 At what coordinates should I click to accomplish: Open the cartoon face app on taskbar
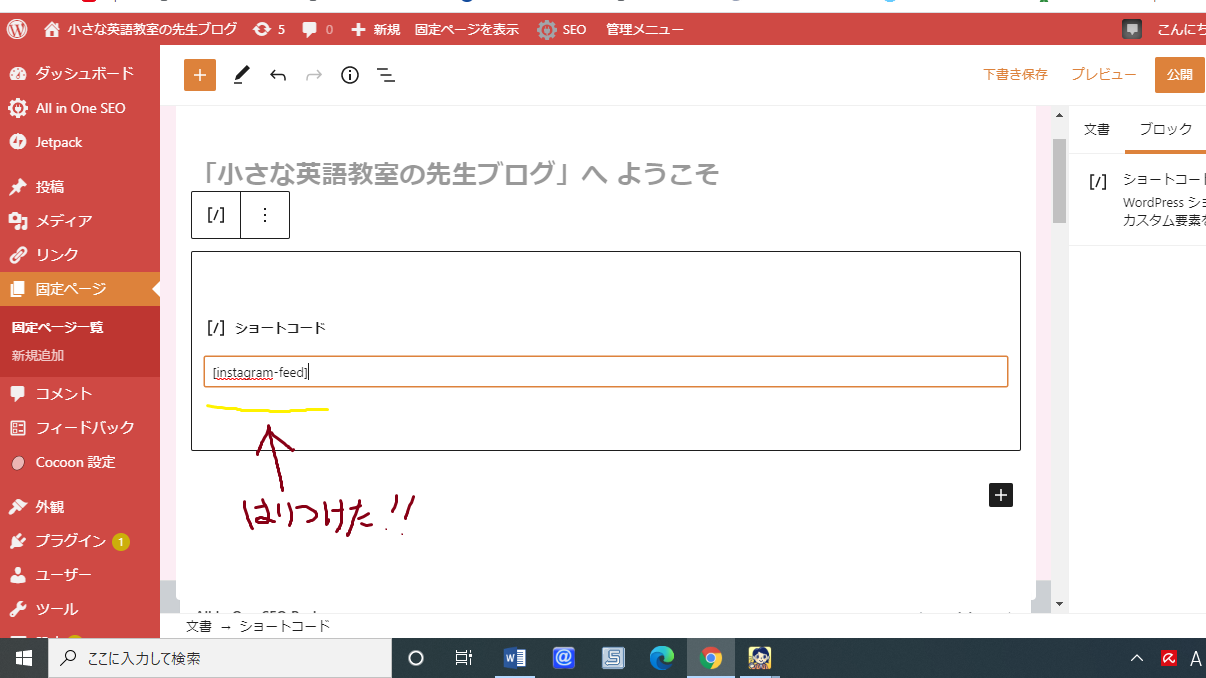[760, 658]
